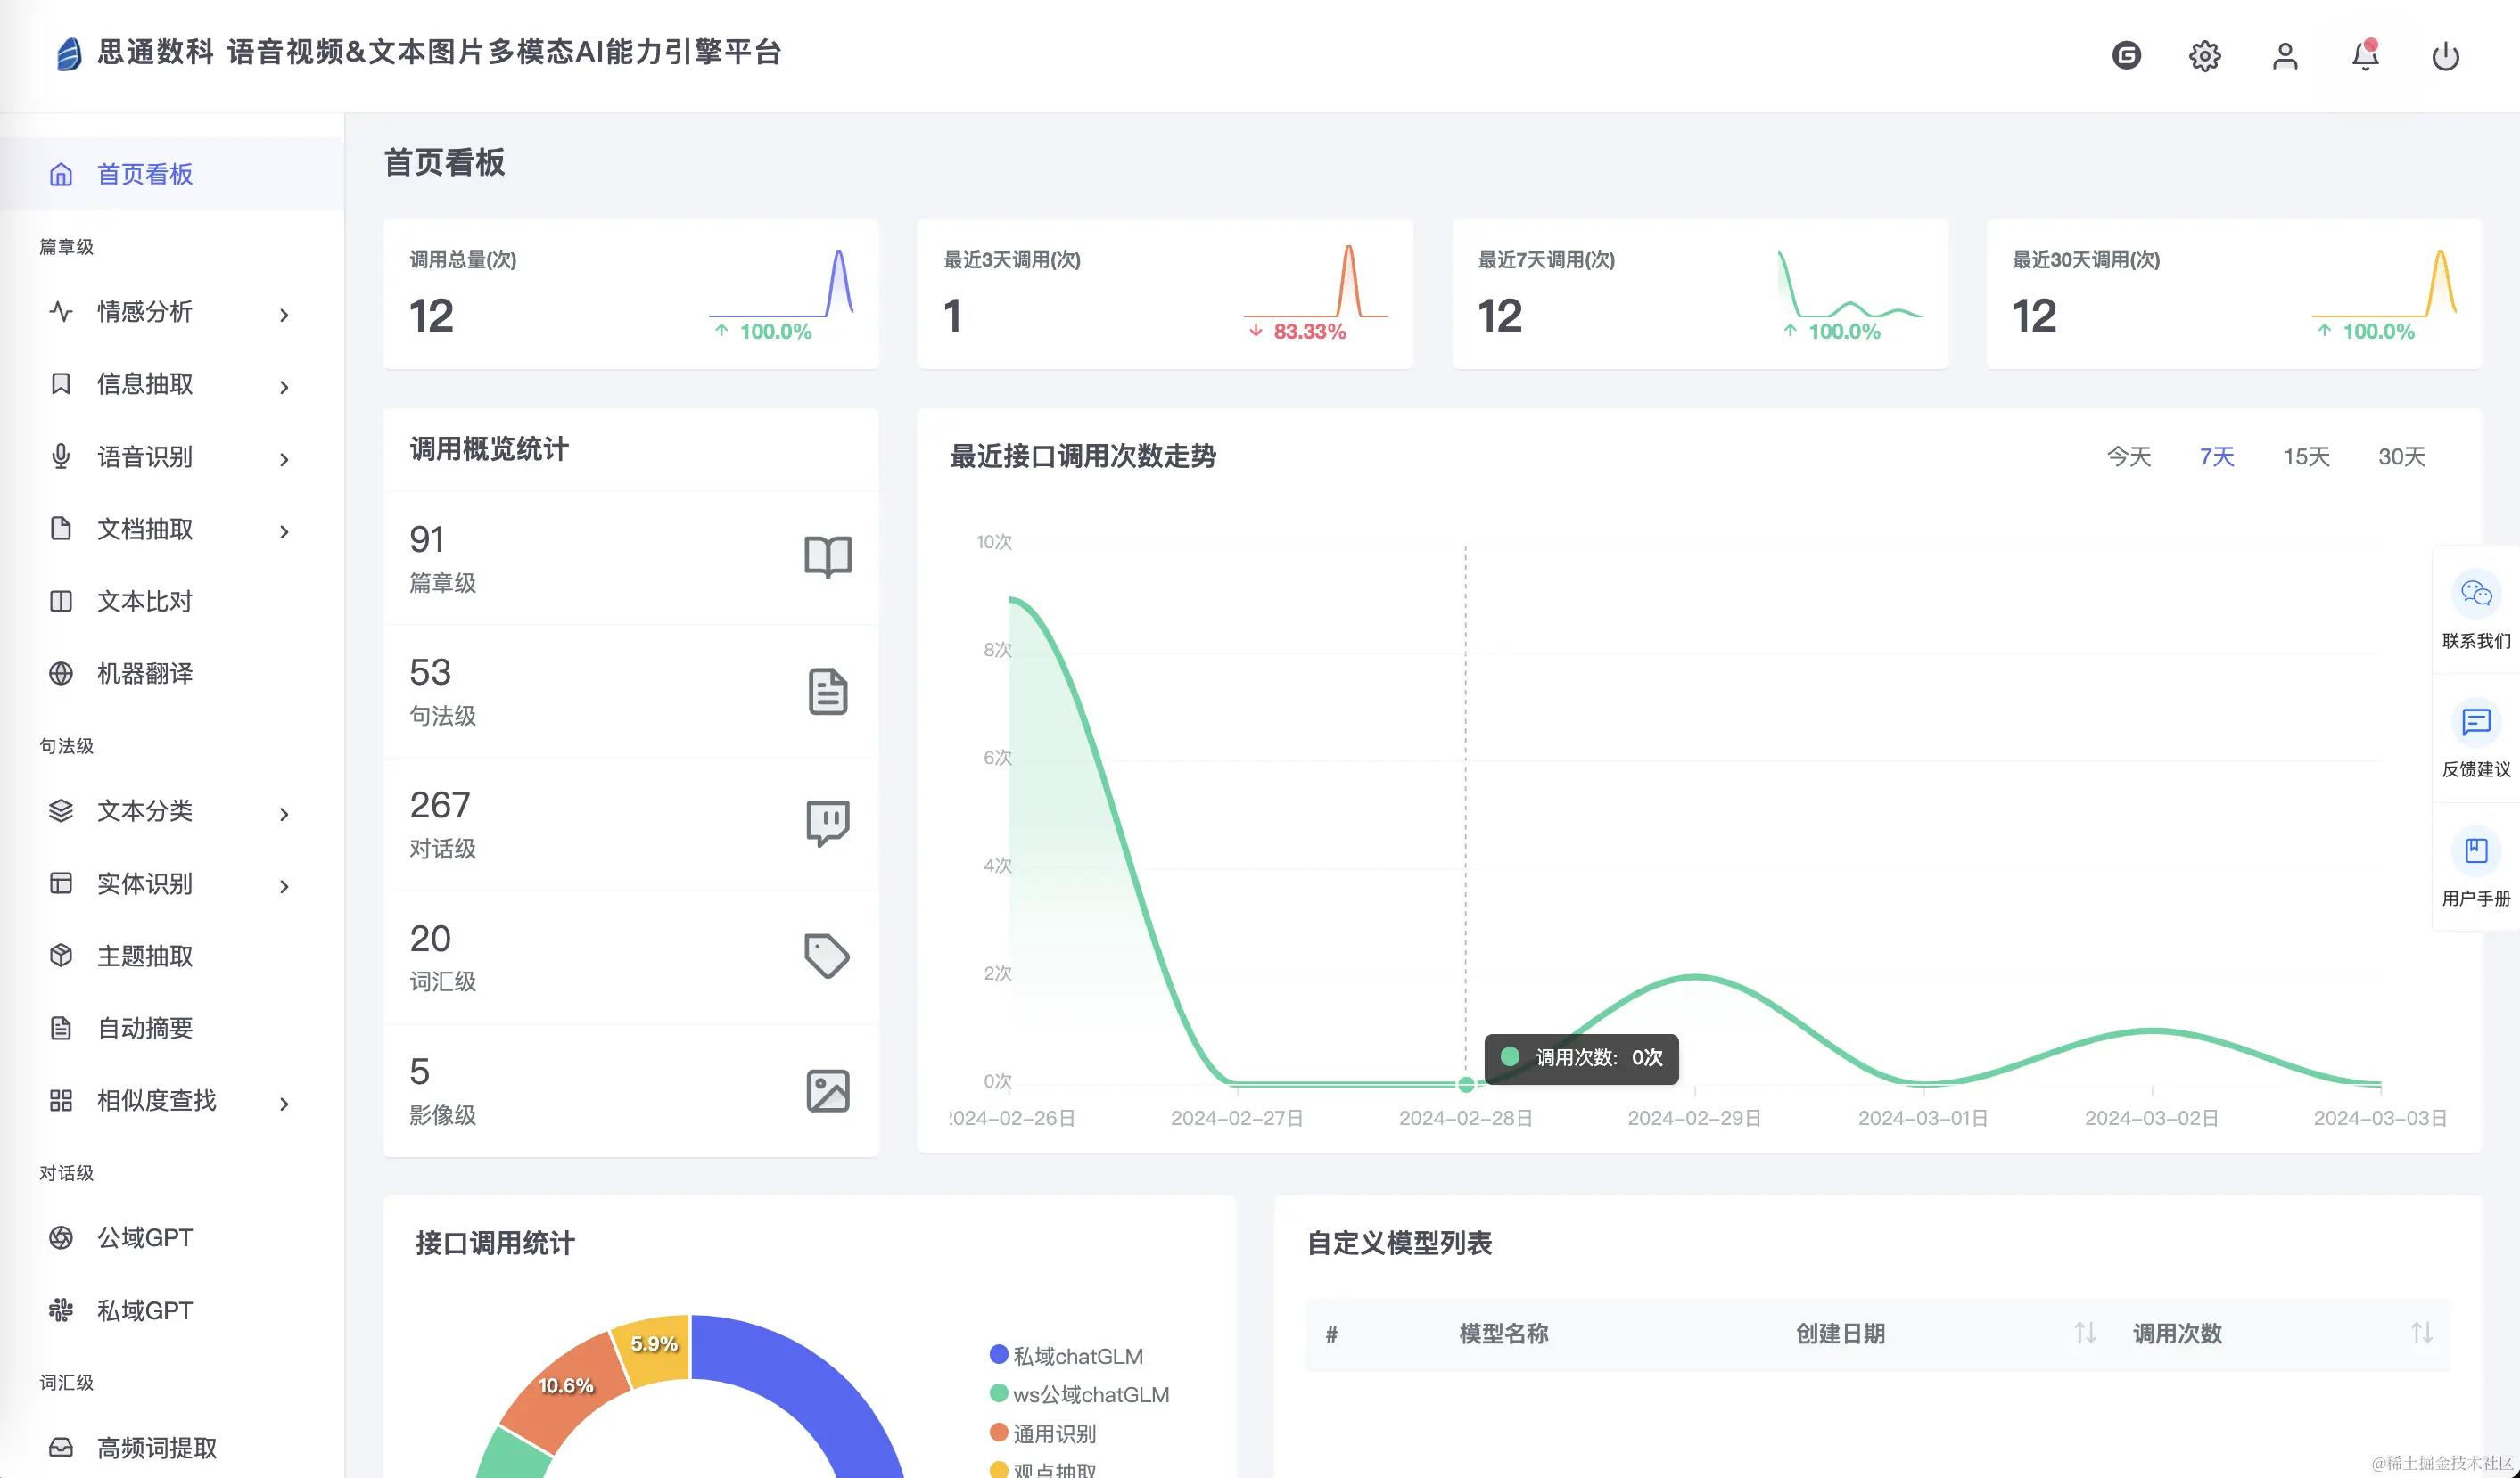Select the highlighted data point on the trend chart
The height and width of the screenshot is (1478, 2520).
tap(1465, 1083)
